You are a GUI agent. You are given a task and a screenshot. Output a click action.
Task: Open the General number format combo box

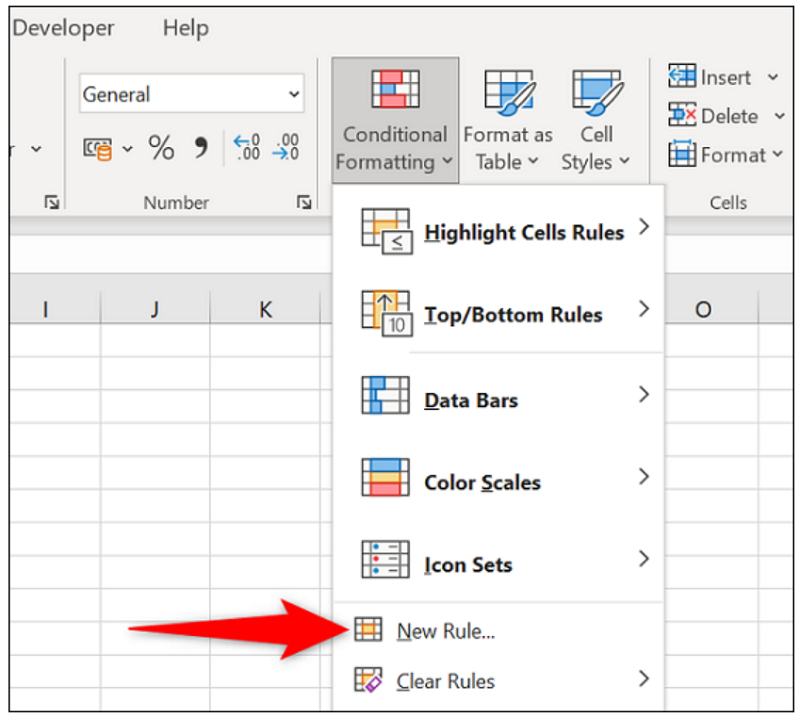(x=191, y=94)
